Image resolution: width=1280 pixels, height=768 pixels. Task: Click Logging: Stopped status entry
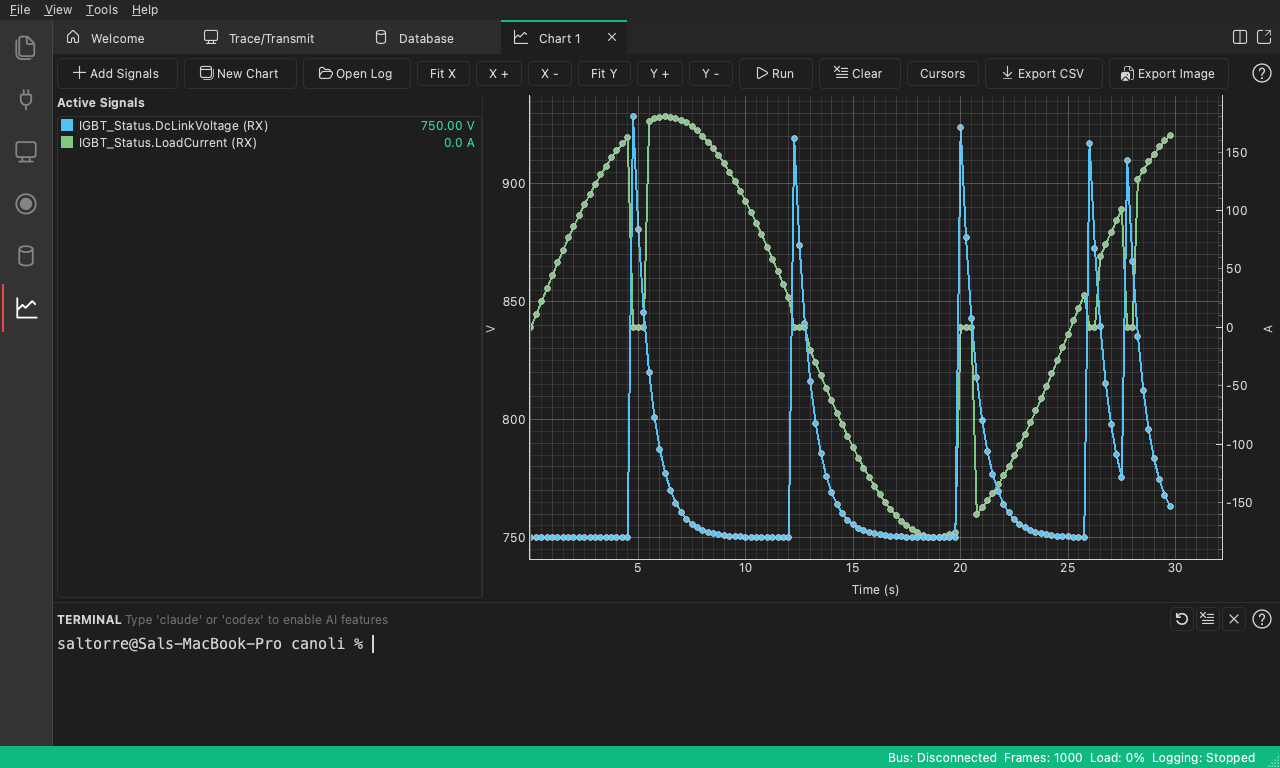click(1203, 757)
